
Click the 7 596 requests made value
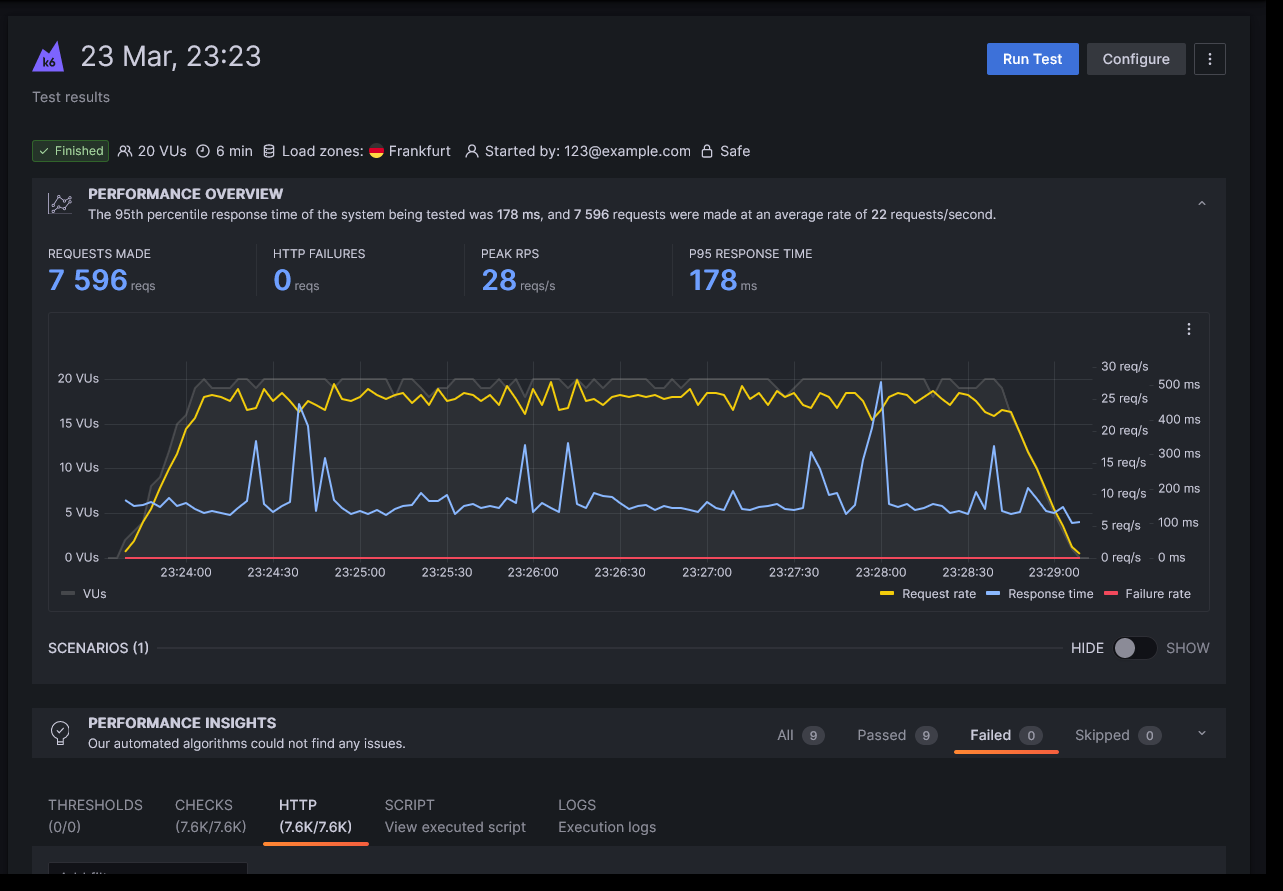click(88, 280)
